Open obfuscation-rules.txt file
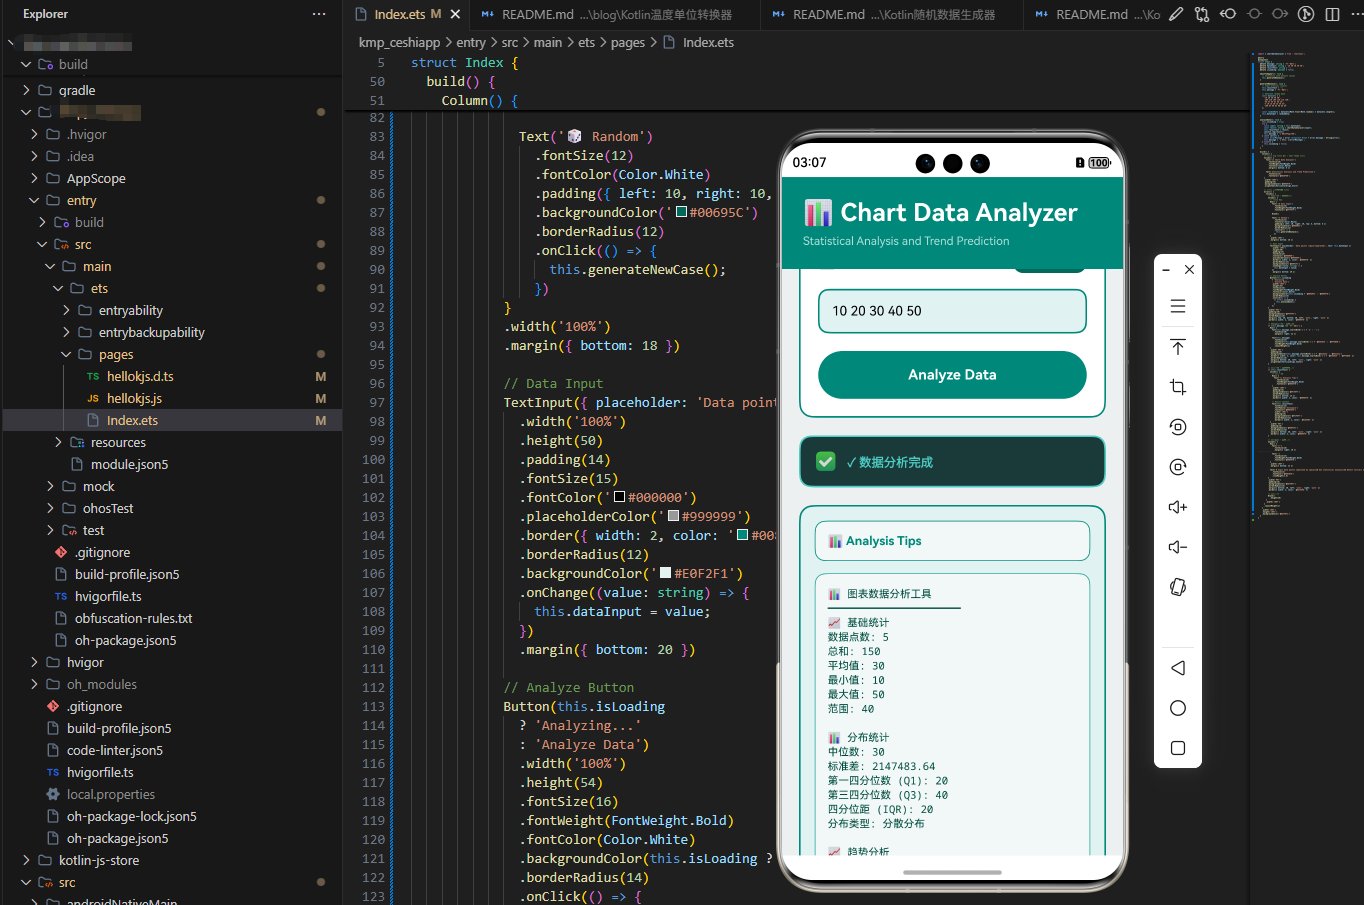The height and width of the screenshot is (905, 1364). pyautogui.click(x=133, y=618)
